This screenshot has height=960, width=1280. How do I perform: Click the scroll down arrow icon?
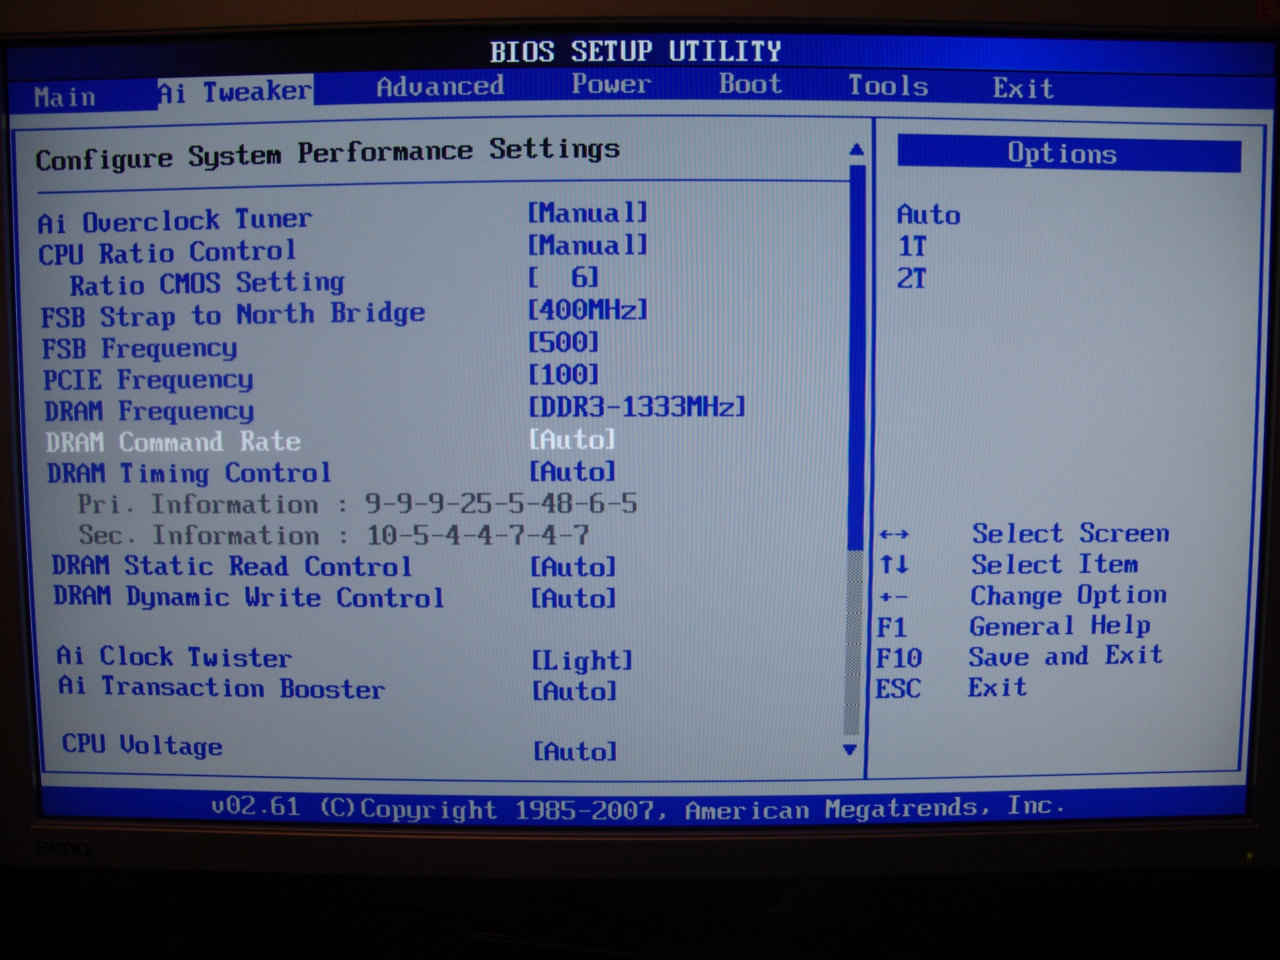coord(850,749)
